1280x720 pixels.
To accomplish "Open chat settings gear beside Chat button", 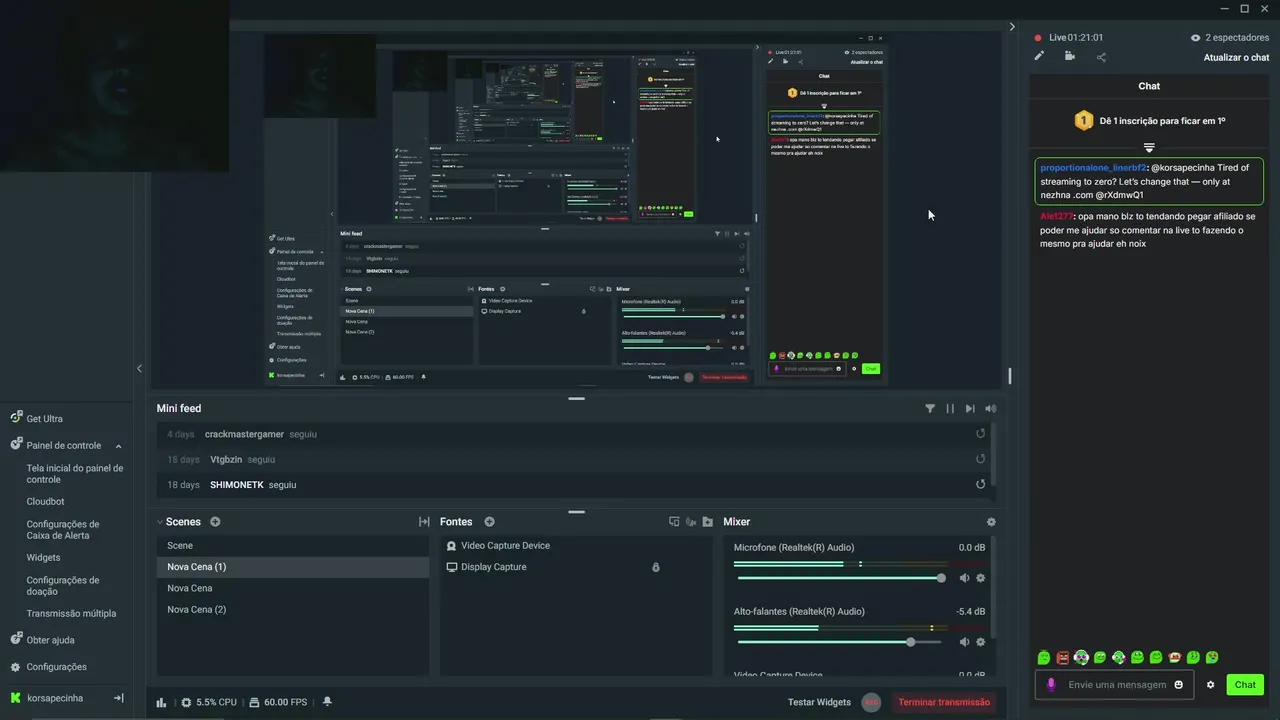I will tap(1210, 685).
